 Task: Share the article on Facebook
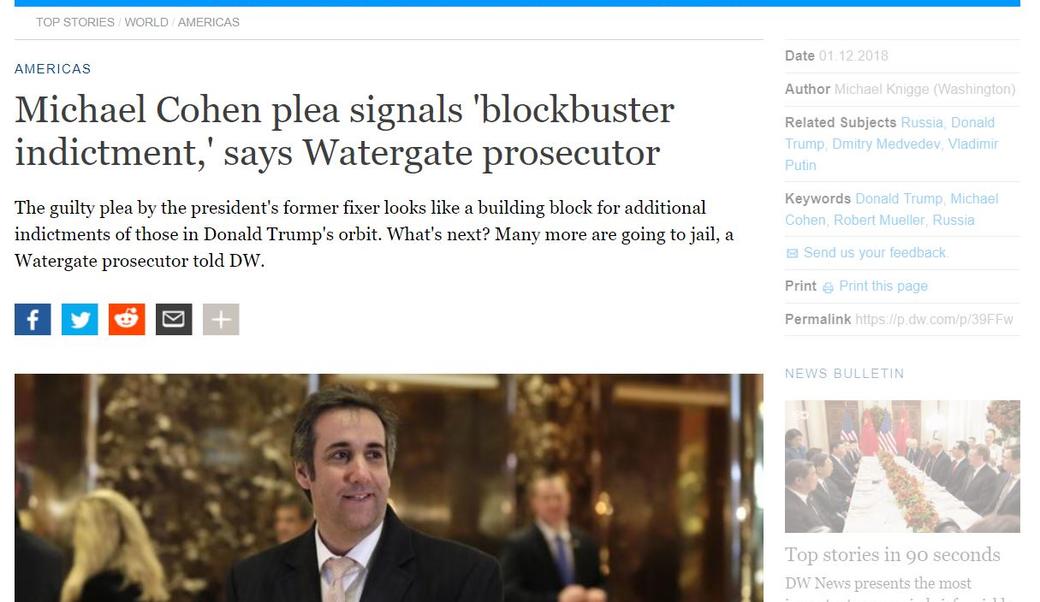tap(32, 320)
